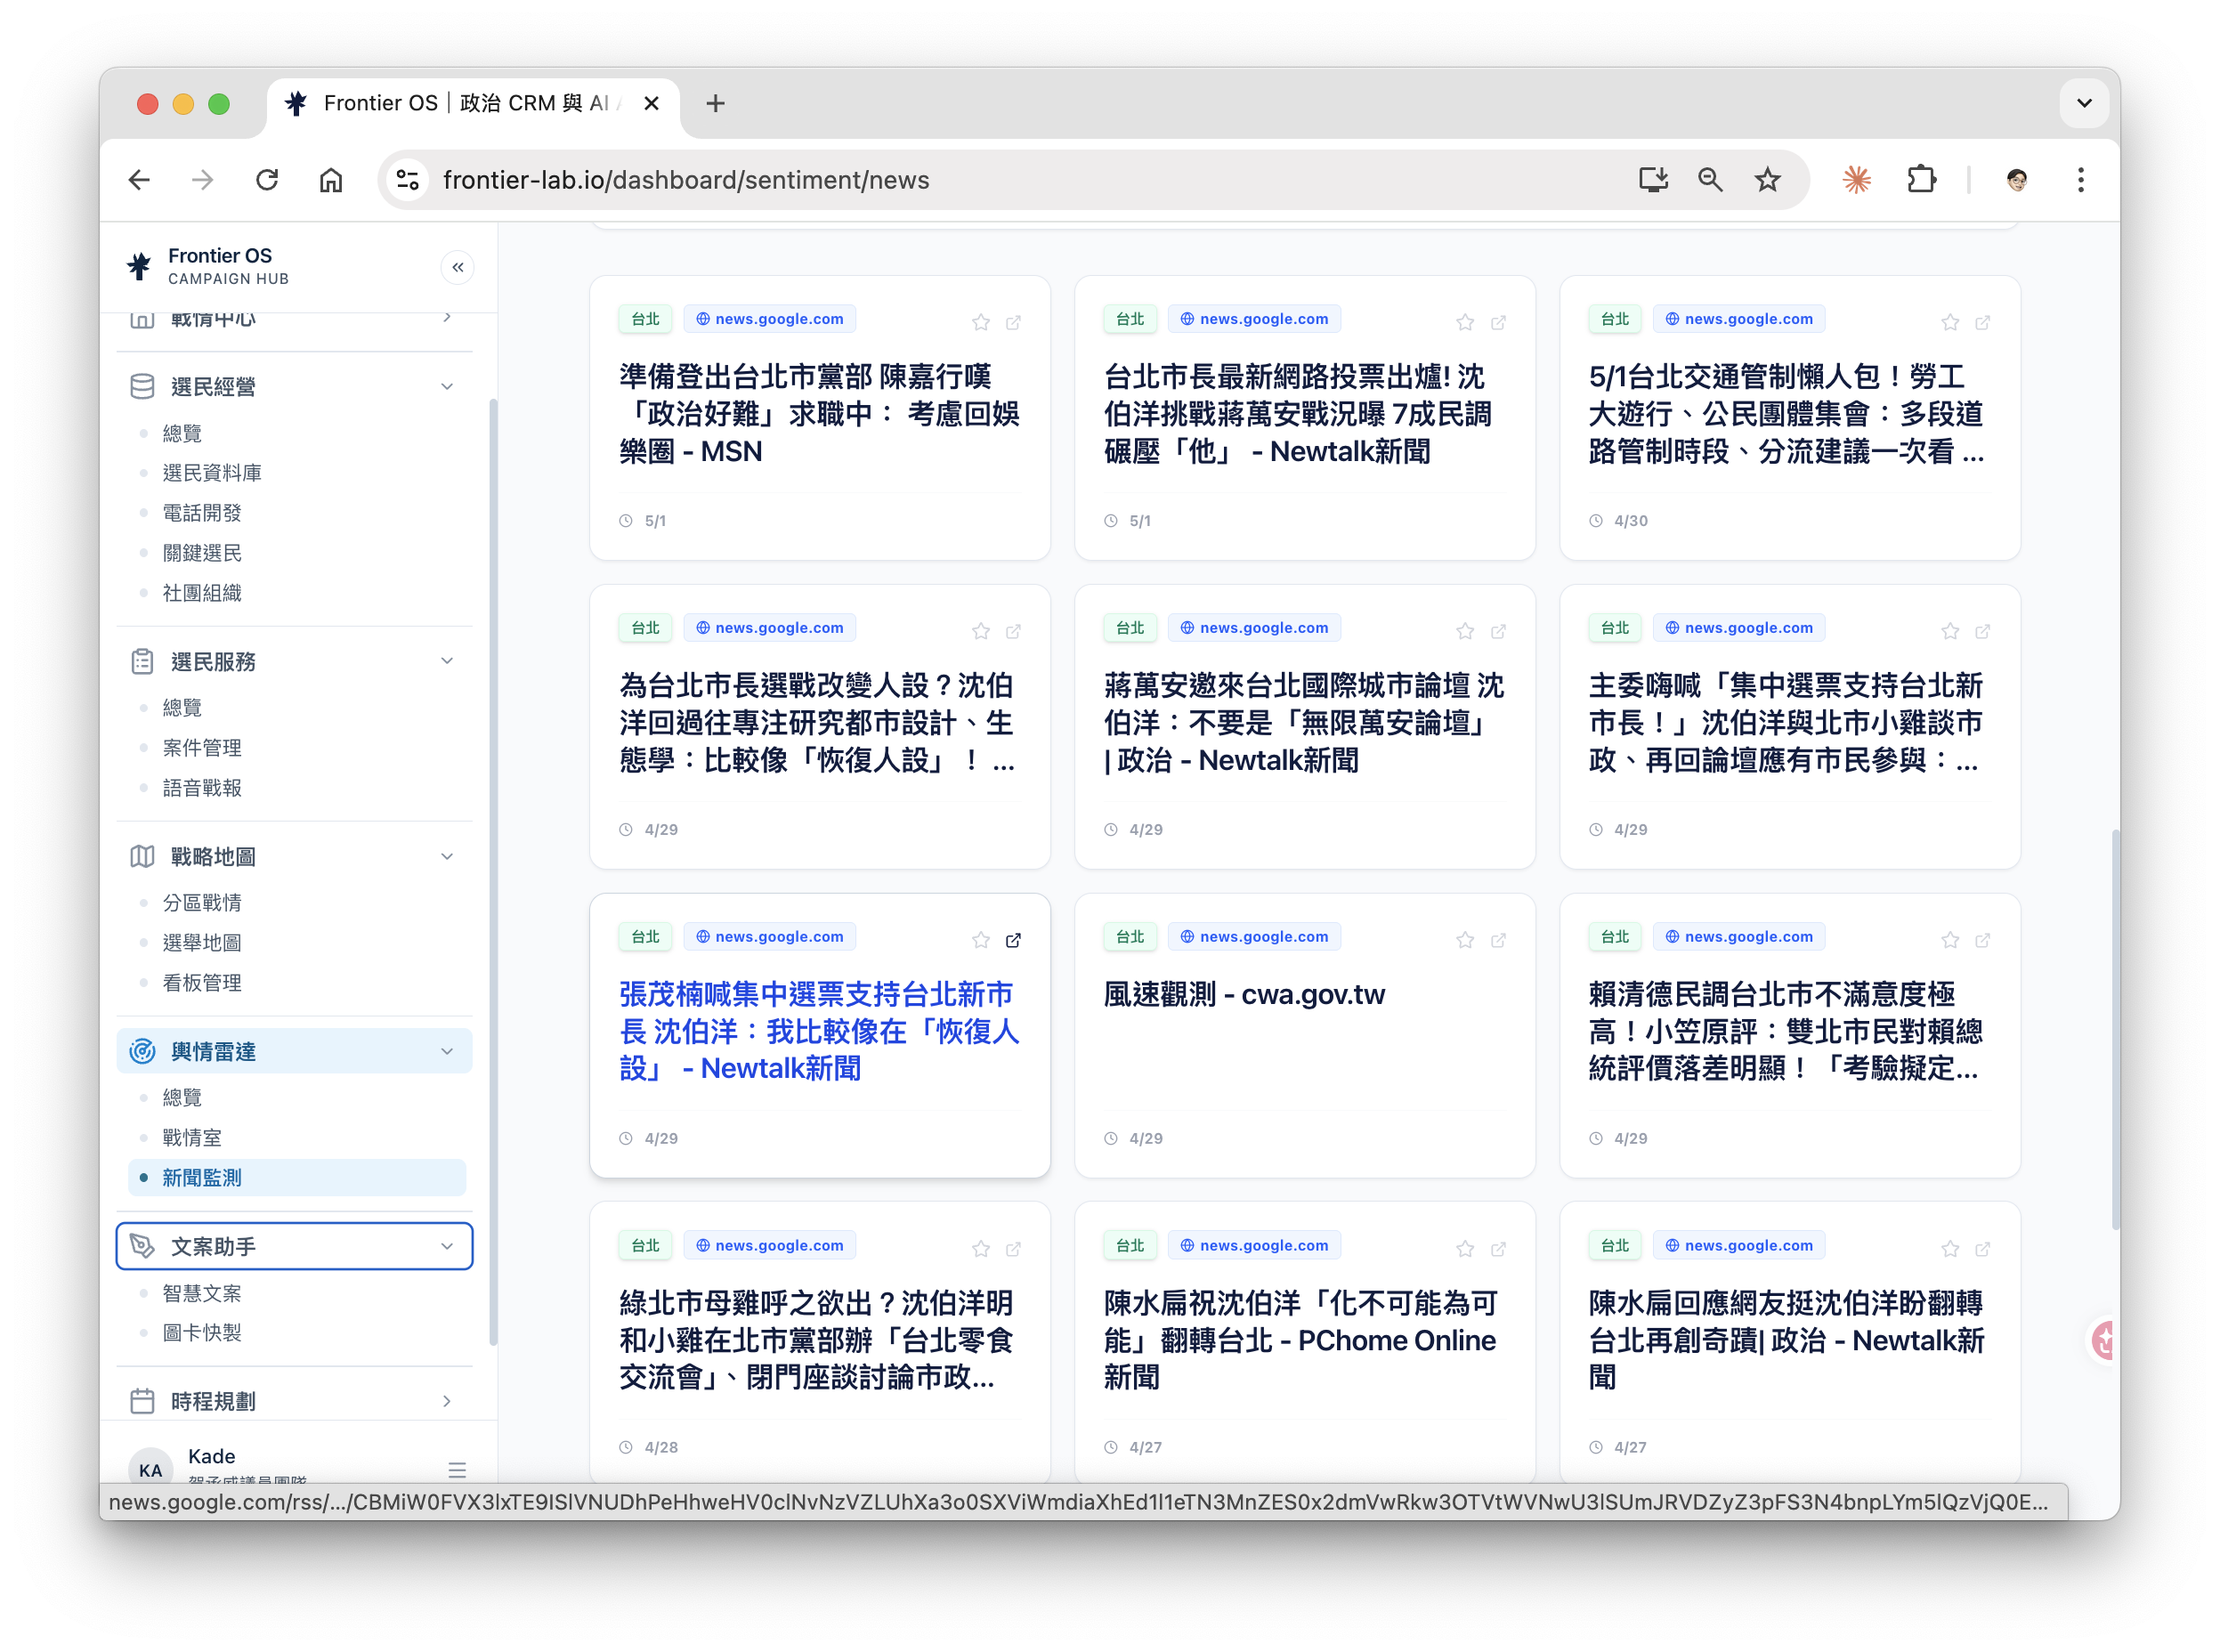Click the install app icon in address bar
Image resolution: width=2220 pixels, height=1652 pixels.
[1653, 180]
